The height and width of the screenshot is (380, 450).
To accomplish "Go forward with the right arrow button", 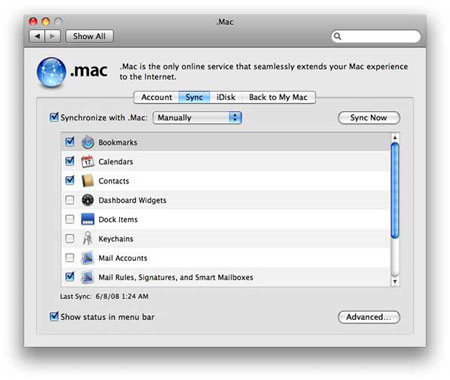I will 52,36.
